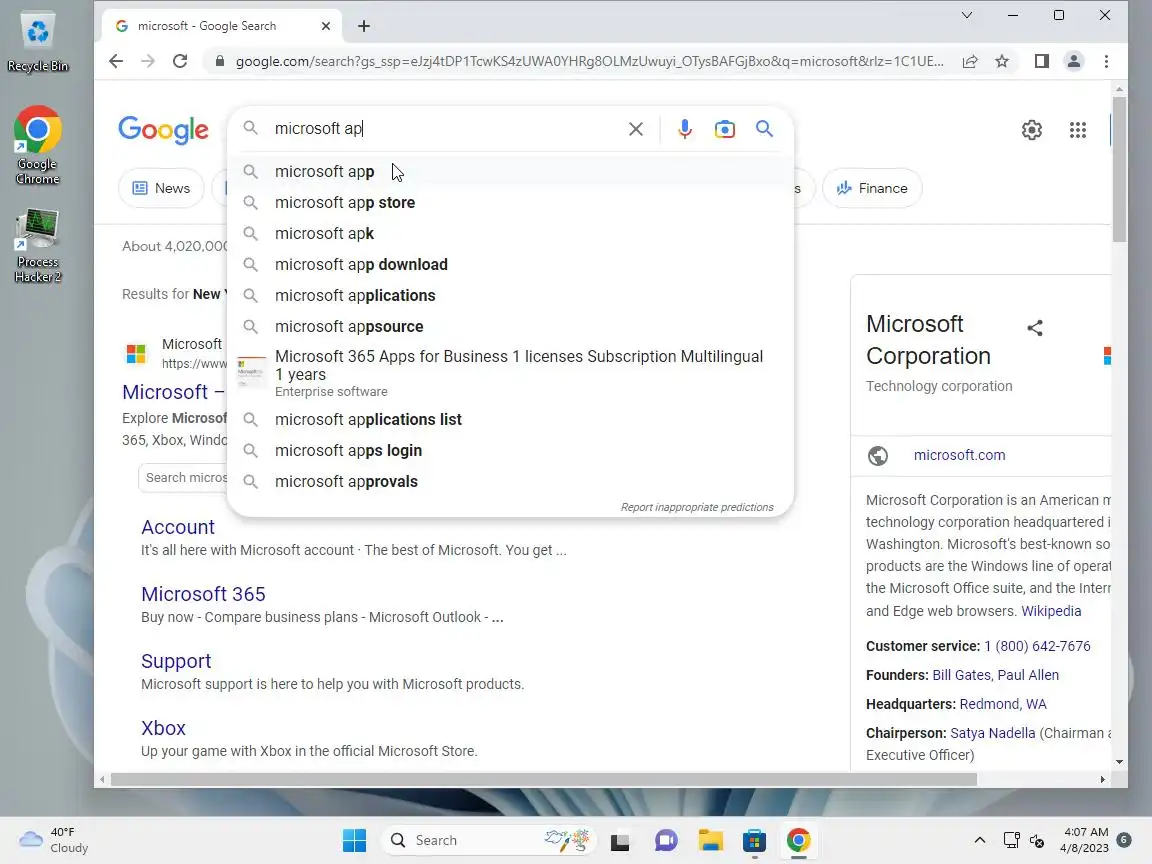Submit search with blue magnifier icon

(x=765, y=129)
